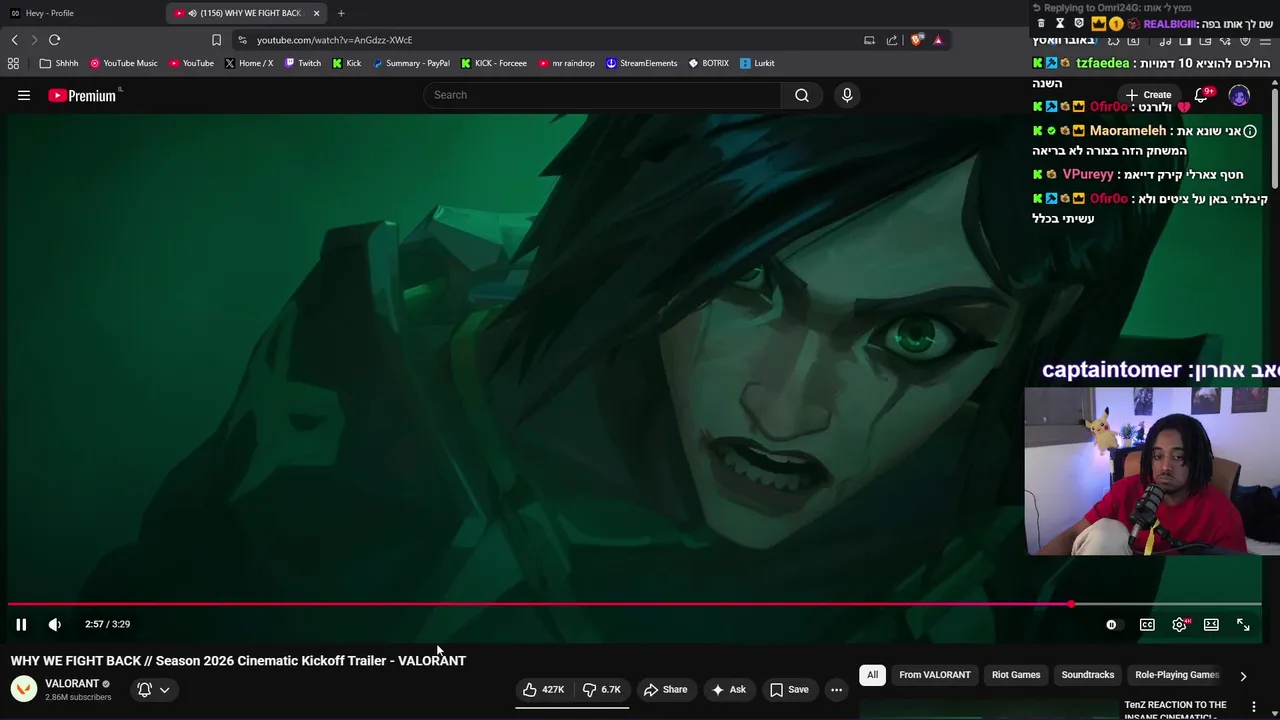This screenshot has height=720, width=1280.
Task: Click the YouTube Search field
Action: [x=602, y=95]
